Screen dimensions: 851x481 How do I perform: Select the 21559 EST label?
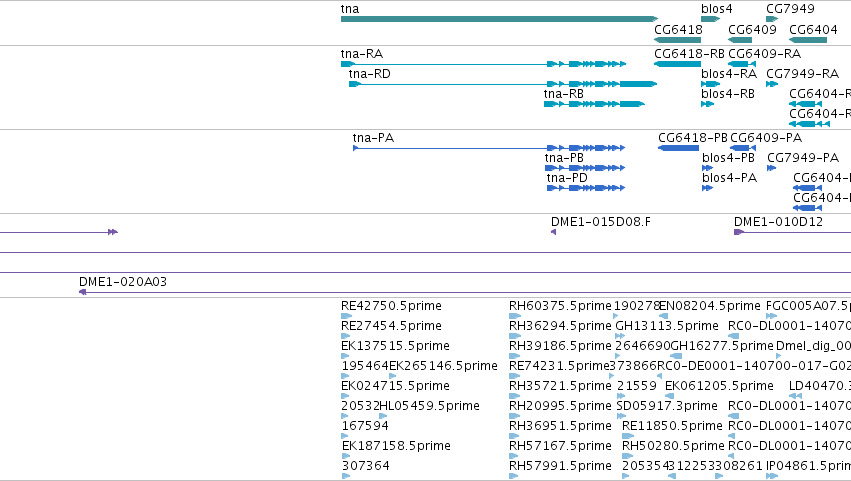point(637,386)
